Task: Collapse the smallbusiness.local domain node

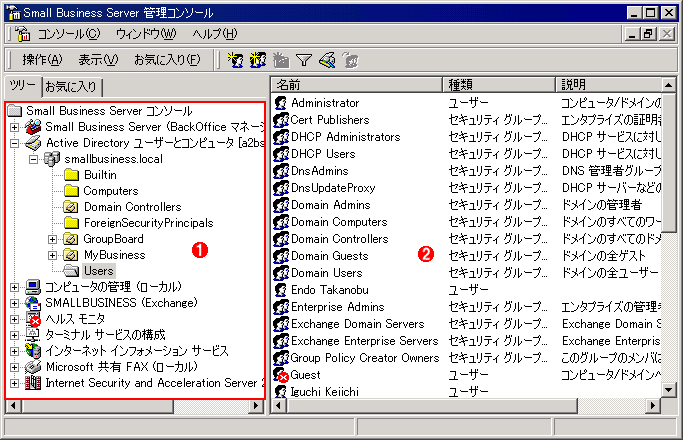Action: 33,159
